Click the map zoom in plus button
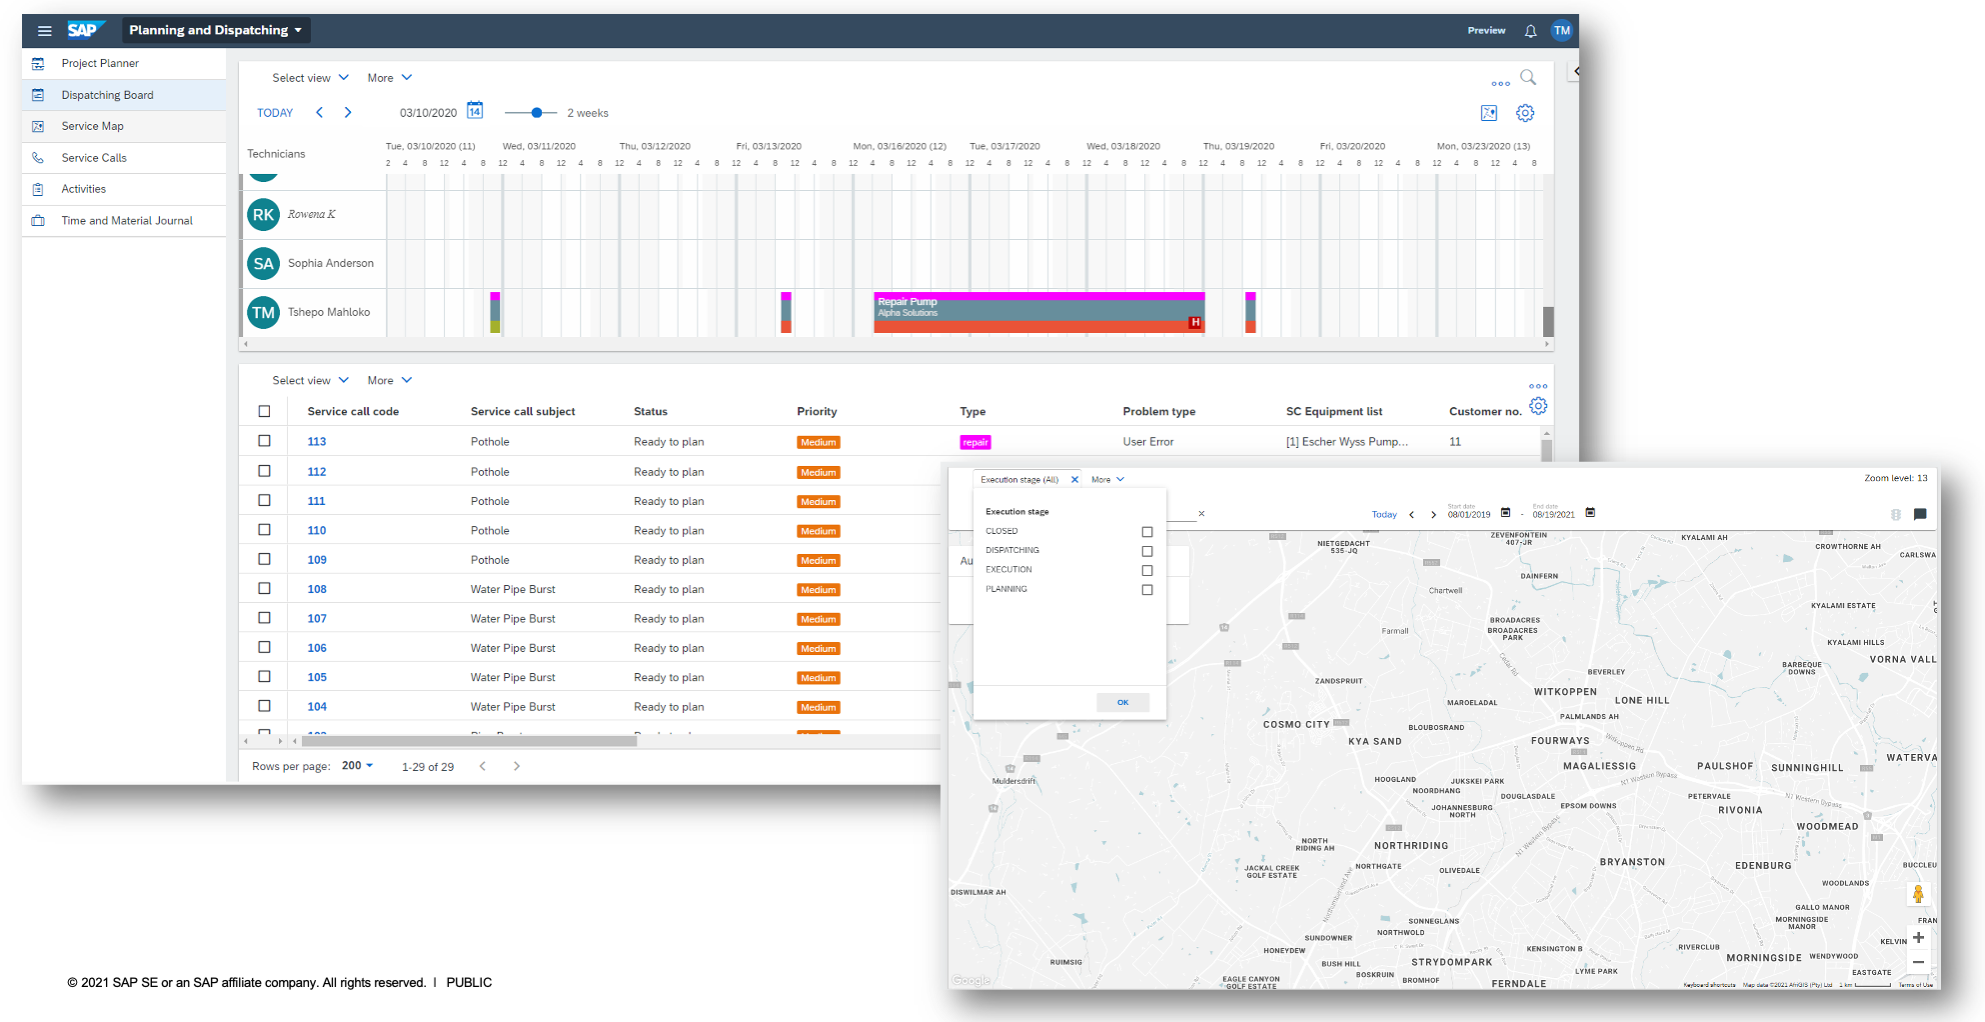Screen dimensions: 1985x1022 pos(1918,938)
